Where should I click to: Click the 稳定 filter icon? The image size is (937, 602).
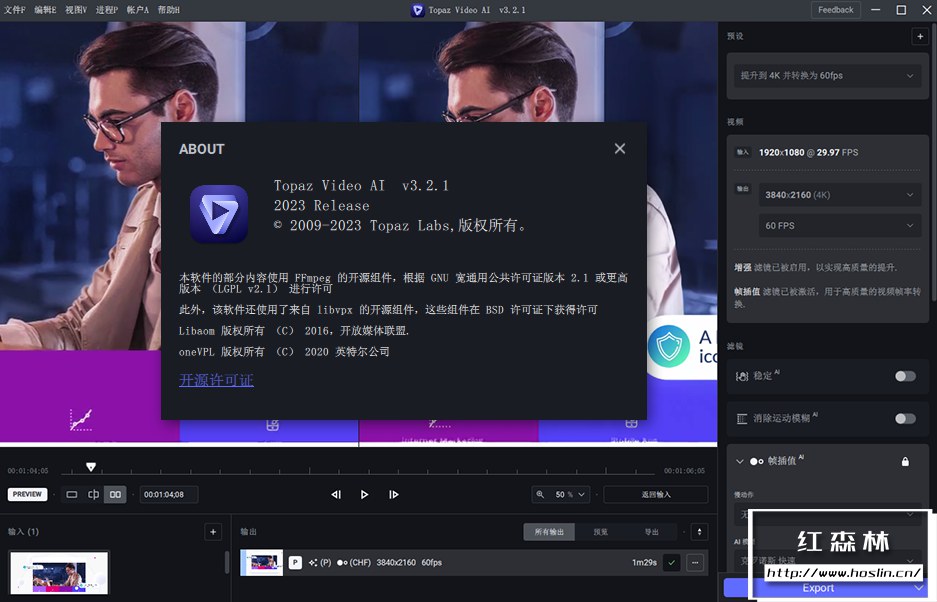coord(742,376)
